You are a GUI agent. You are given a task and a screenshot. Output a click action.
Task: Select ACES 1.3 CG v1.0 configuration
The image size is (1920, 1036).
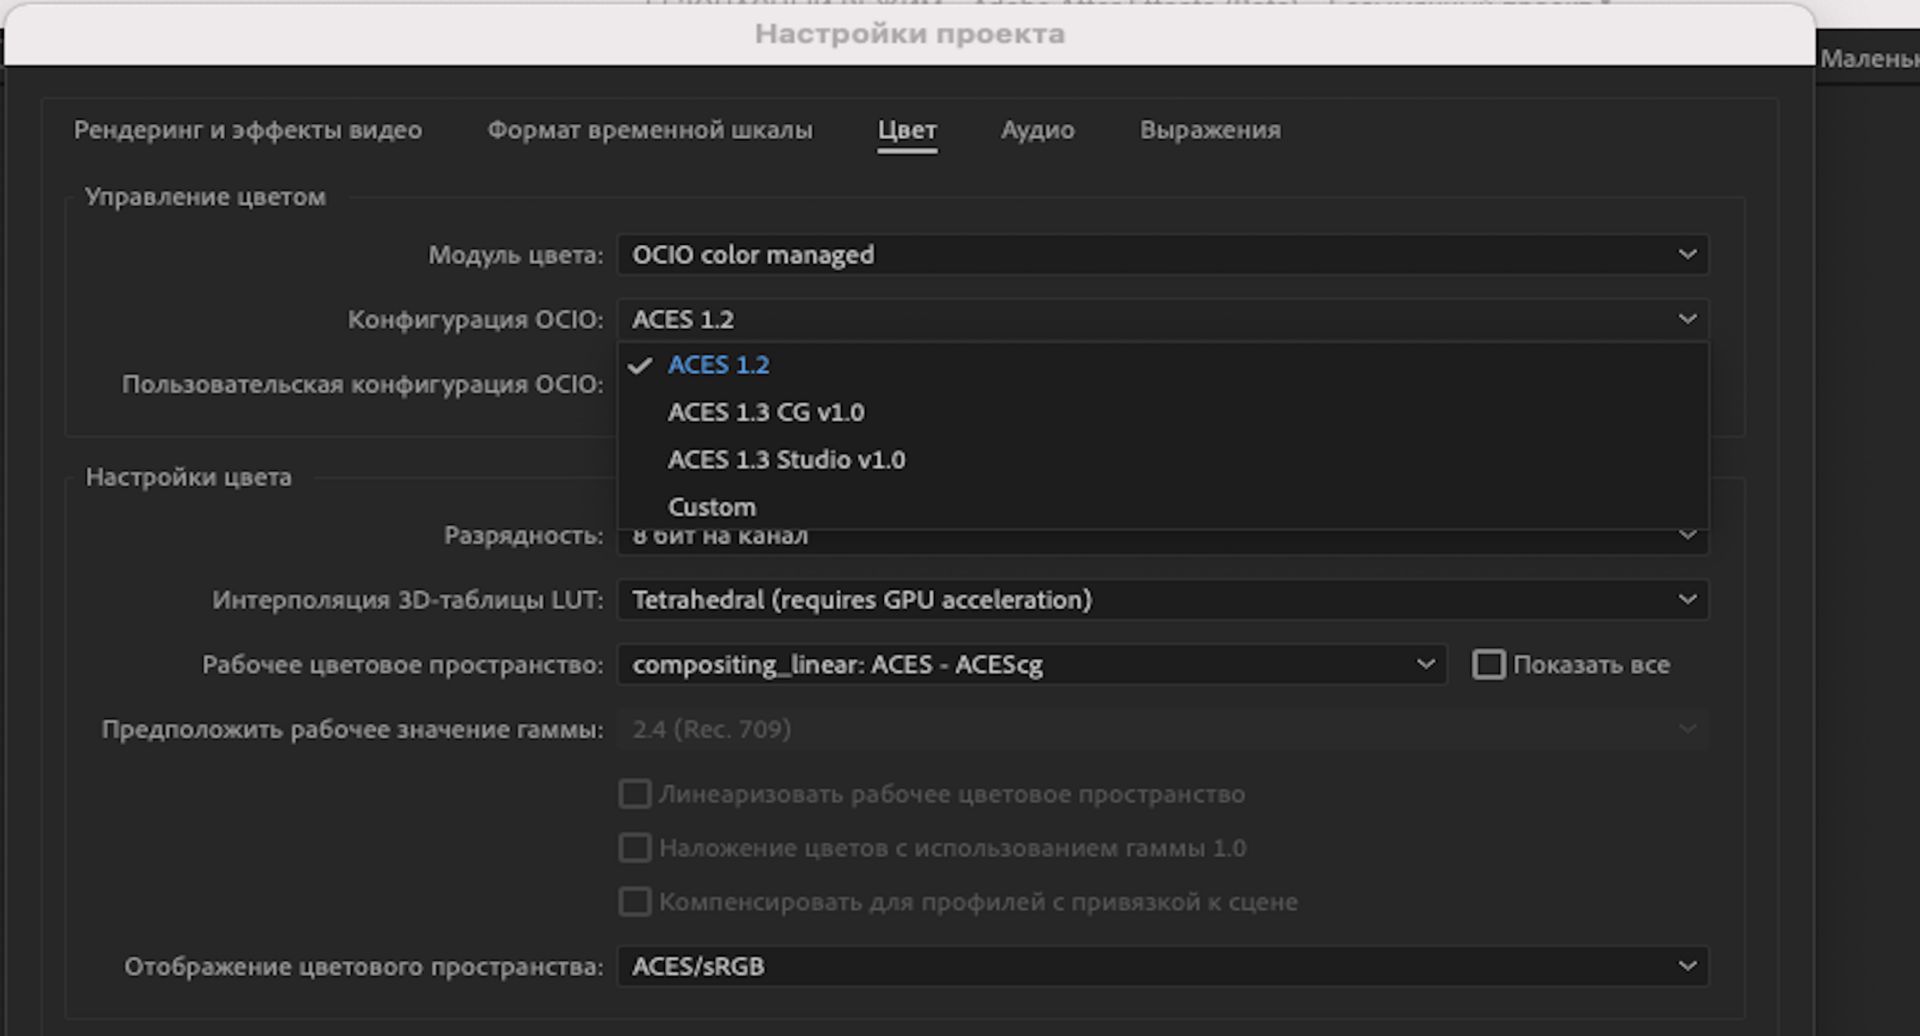click(766, 412)
